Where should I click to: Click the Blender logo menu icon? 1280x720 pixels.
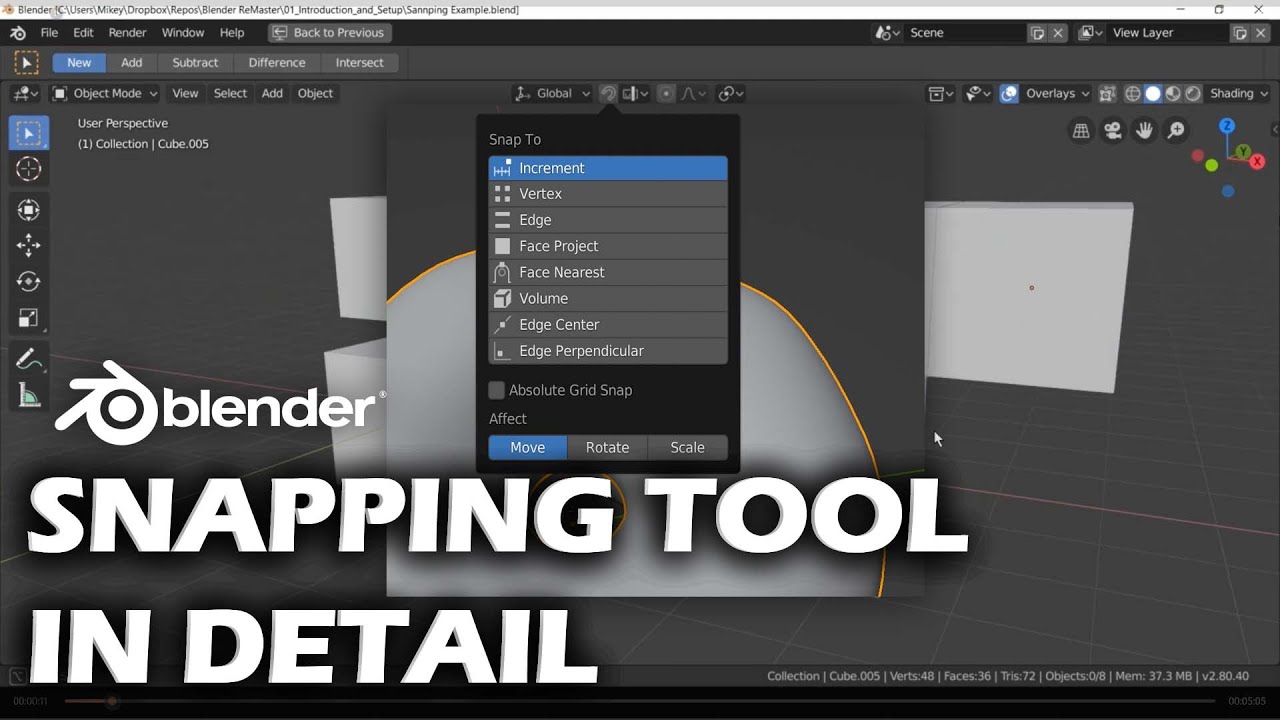coord(18,33)
